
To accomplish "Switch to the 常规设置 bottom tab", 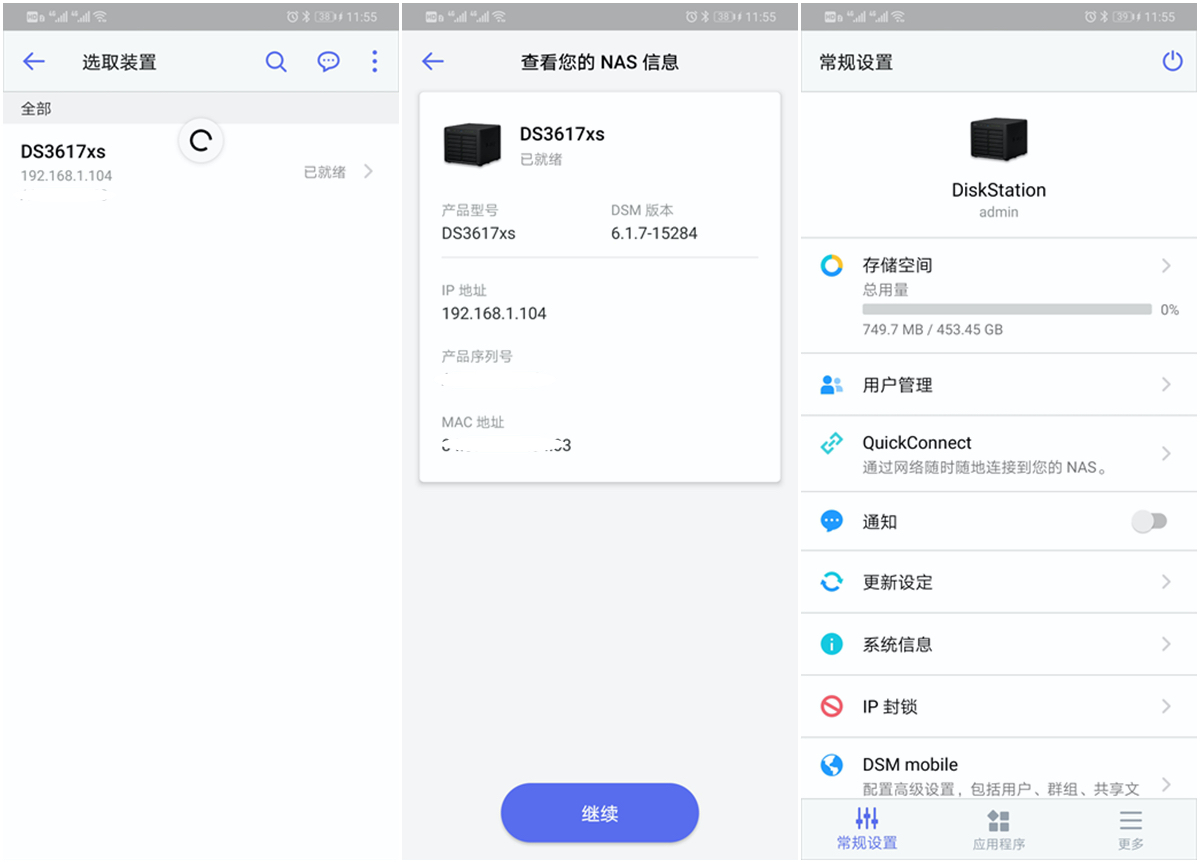I will [867, 829].
